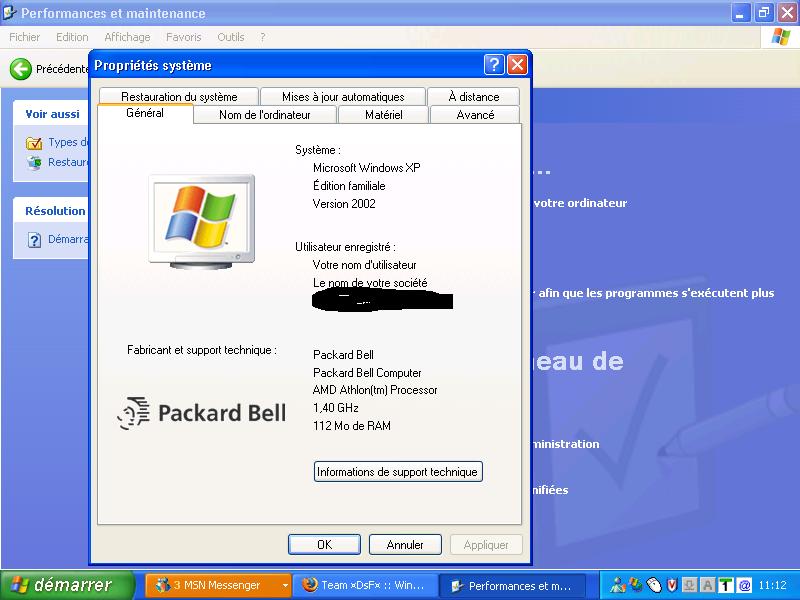The image size is (800, 600).
Task: Click the grey letter A tray icon
Action: 708,585
